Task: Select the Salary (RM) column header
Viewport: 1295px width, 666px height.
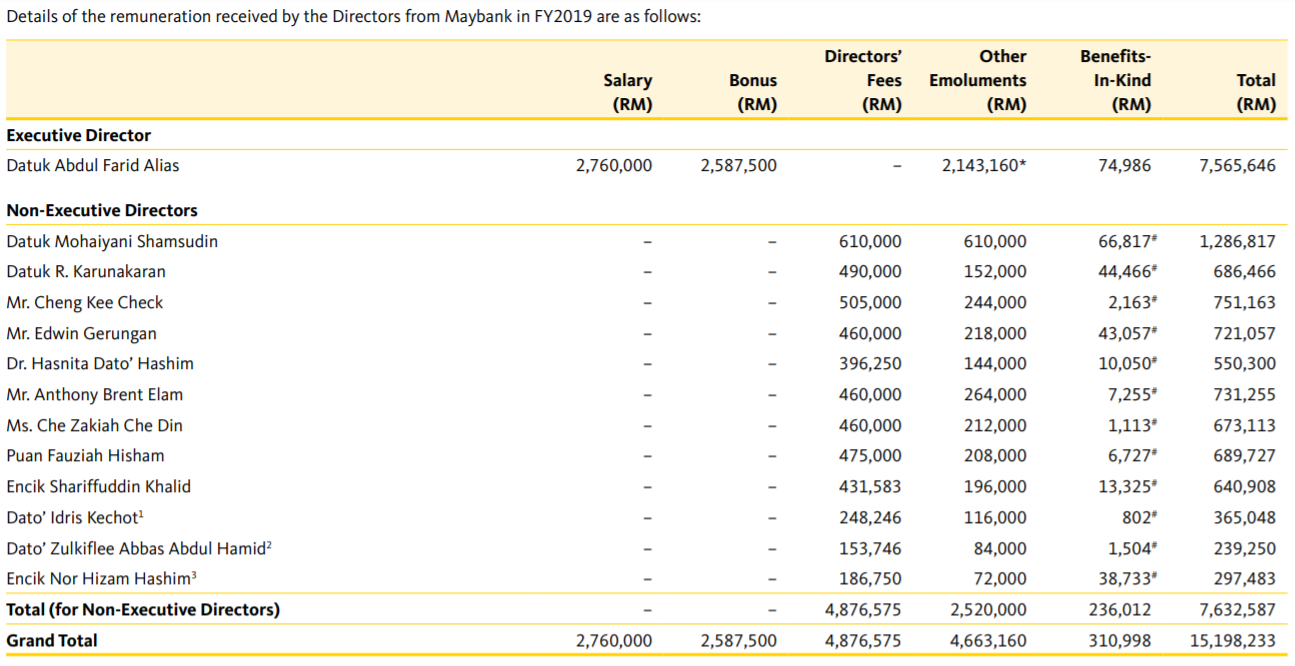Action: click(627, 92)
